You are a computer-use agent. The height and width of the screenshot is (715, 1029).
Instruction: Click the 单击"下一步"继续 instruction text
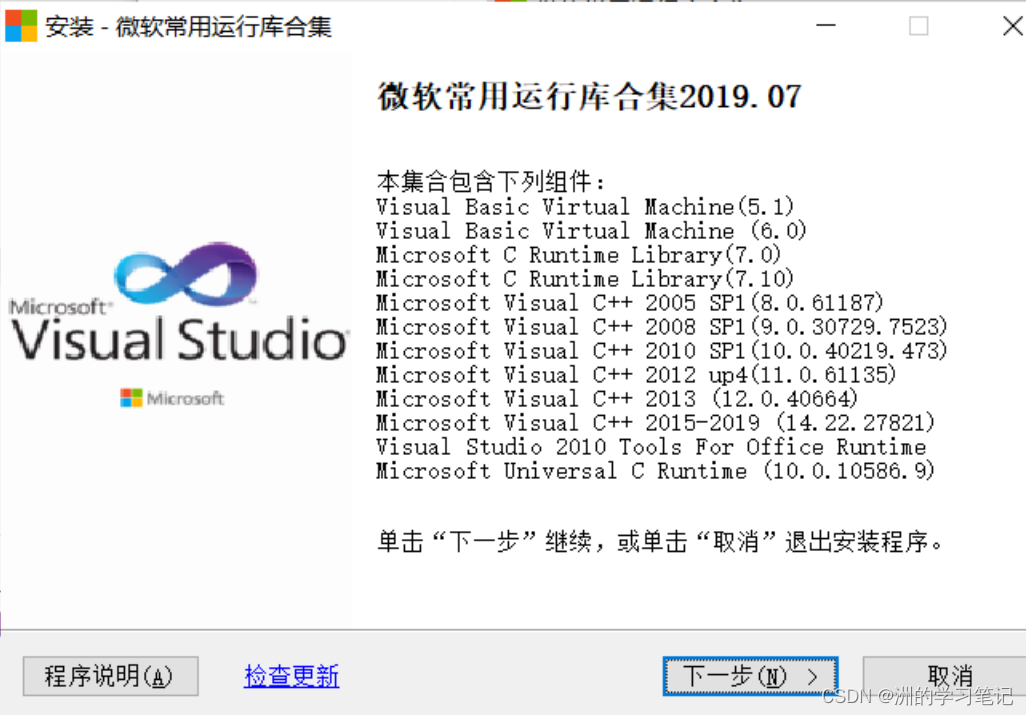tap(660, 542)
